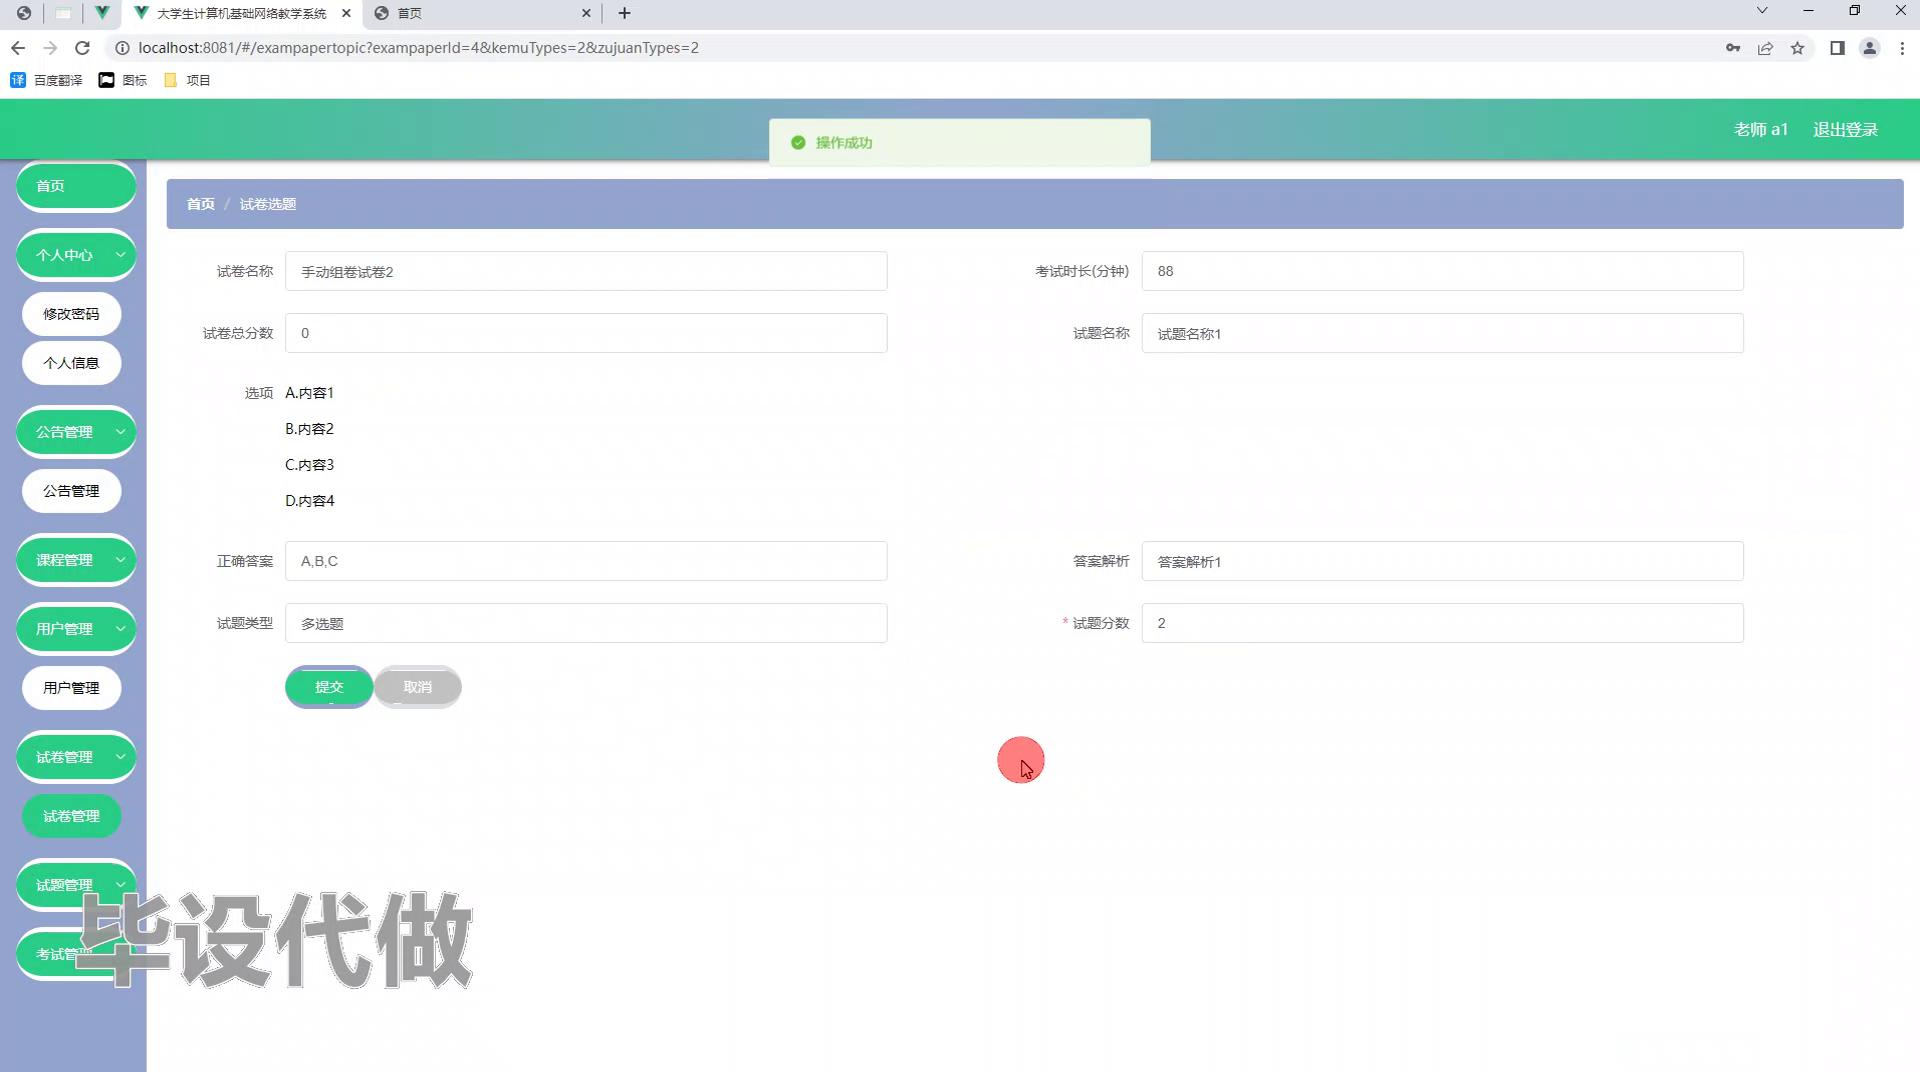Select the 大学生计算机基础网络教学系统 tab
Image resolution: width=1920 pixels, height=1072 pixels.
point(240,13)
